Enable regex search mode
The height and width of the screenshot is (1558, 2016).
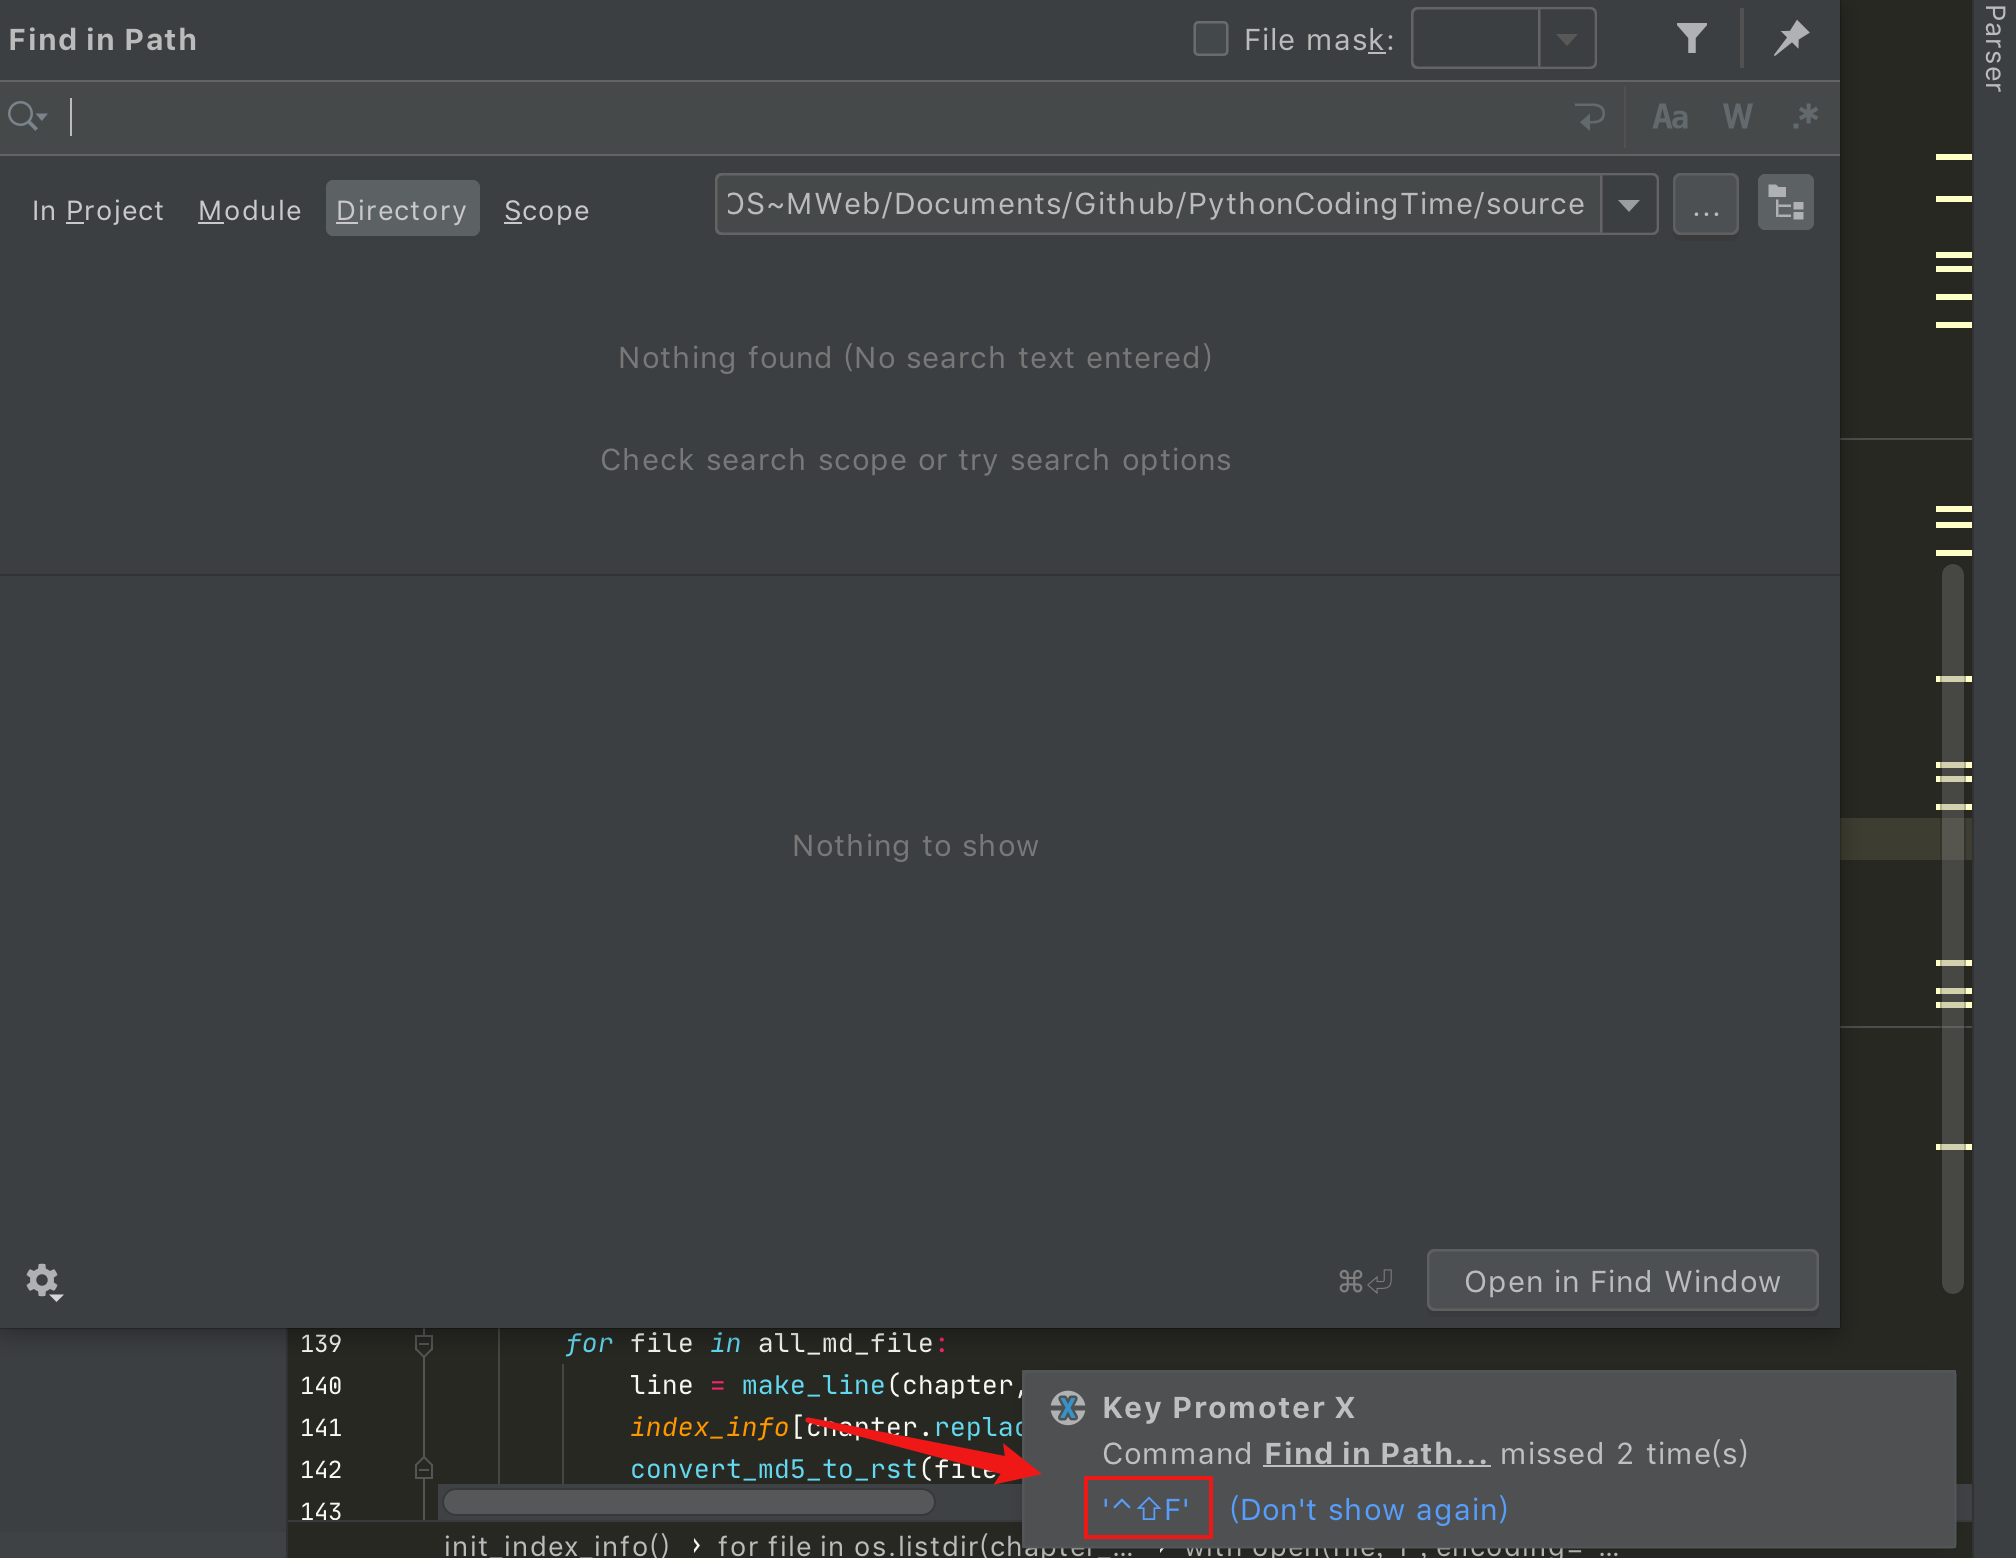(1804, 116)
